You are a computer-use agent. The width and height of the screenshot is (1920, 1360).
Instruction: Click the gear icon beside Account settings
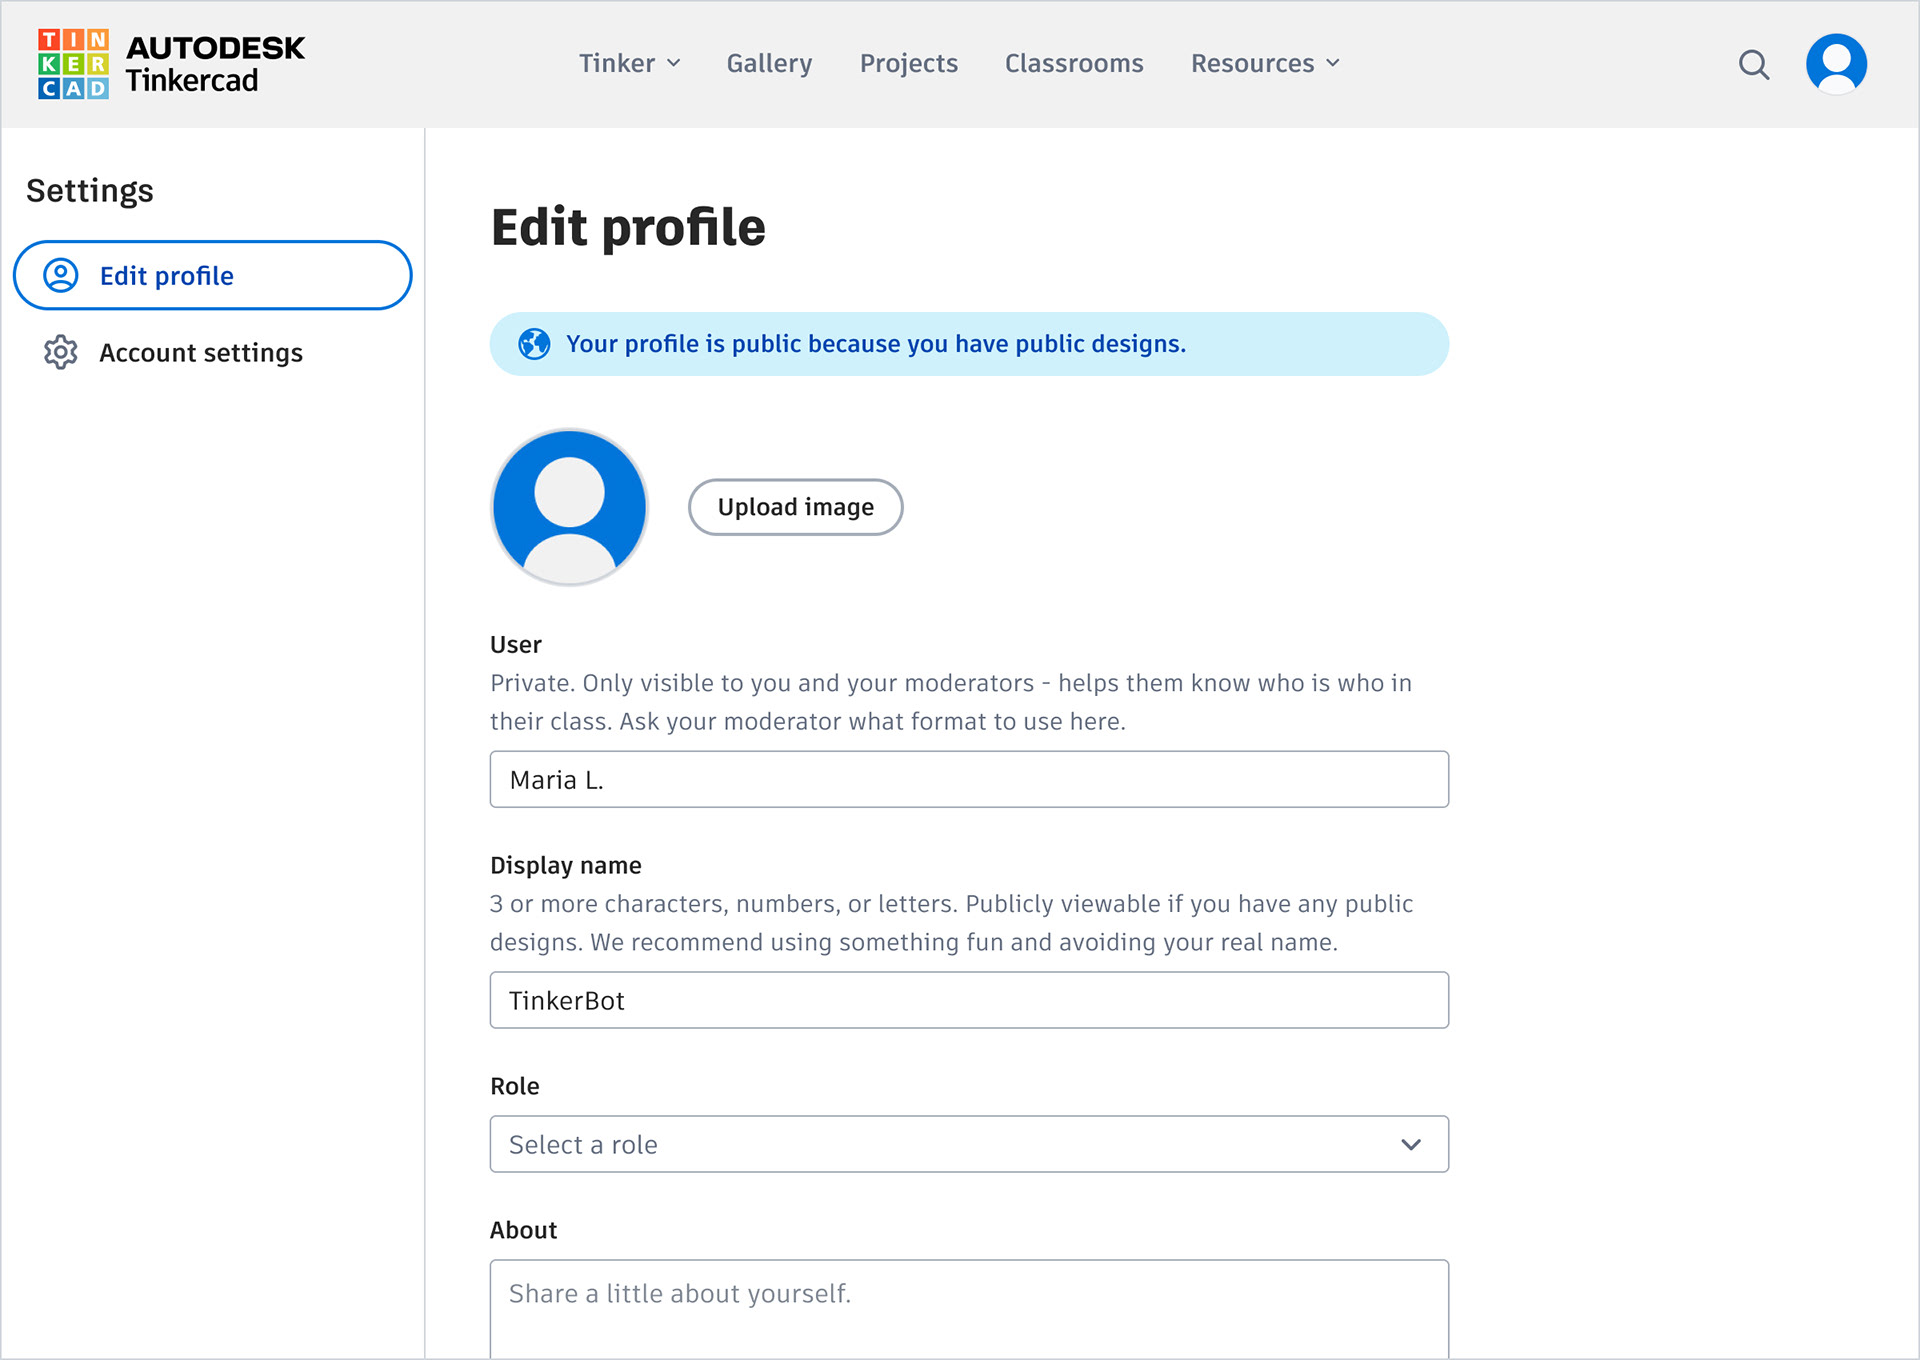click(x=61, y=352)
